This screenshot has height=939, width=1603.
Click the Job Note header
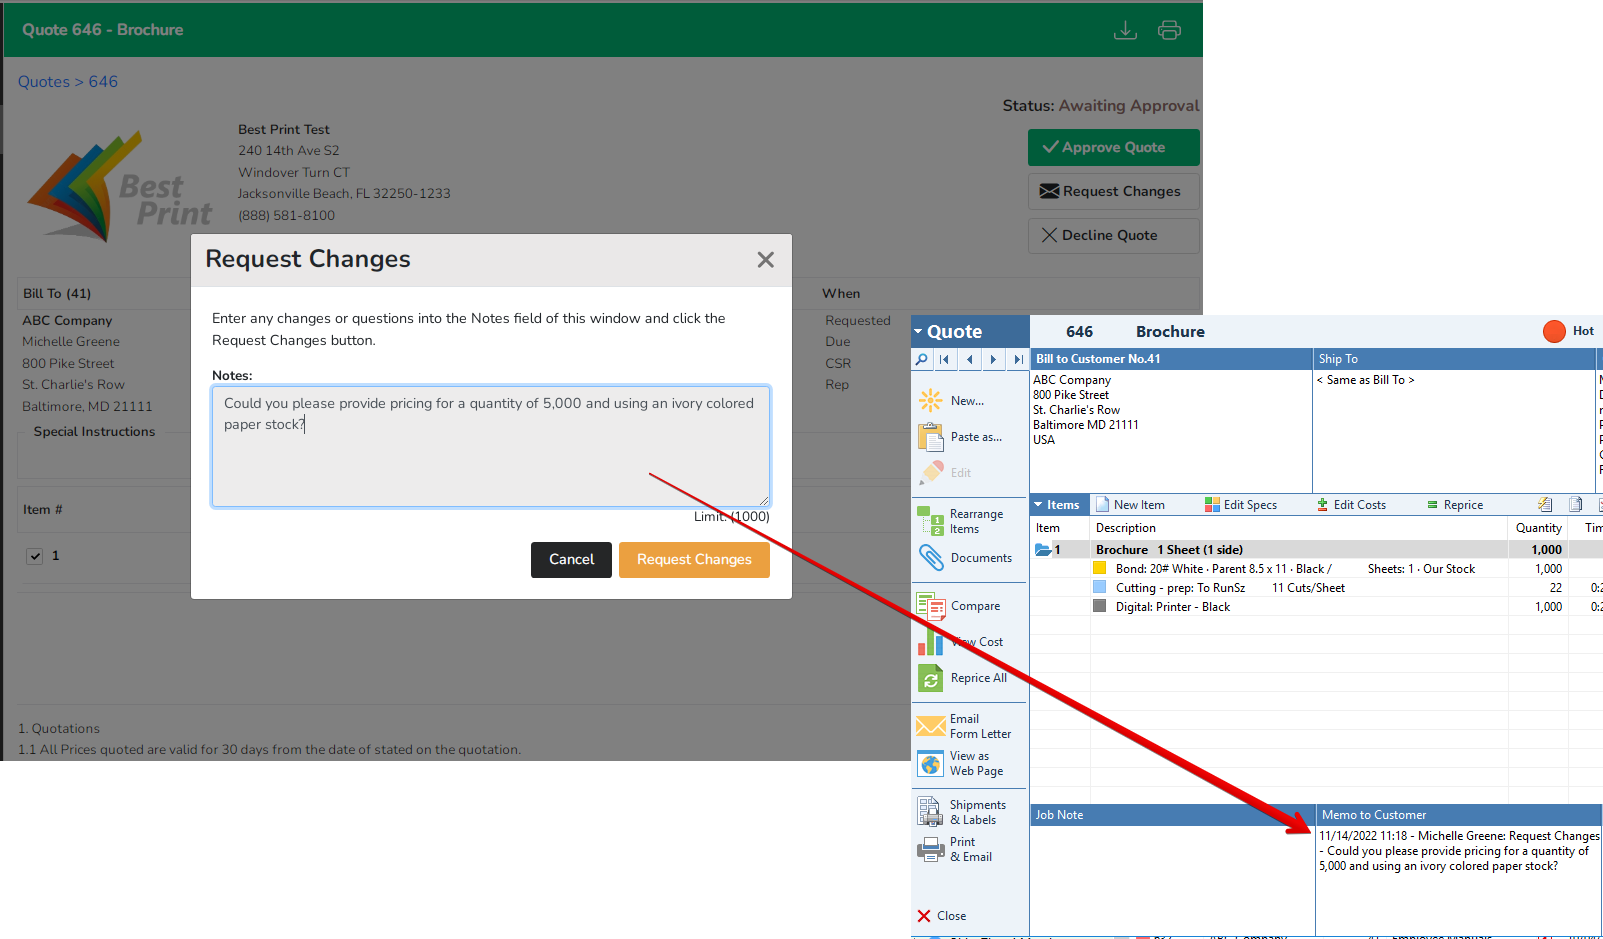pos(1172,815)
